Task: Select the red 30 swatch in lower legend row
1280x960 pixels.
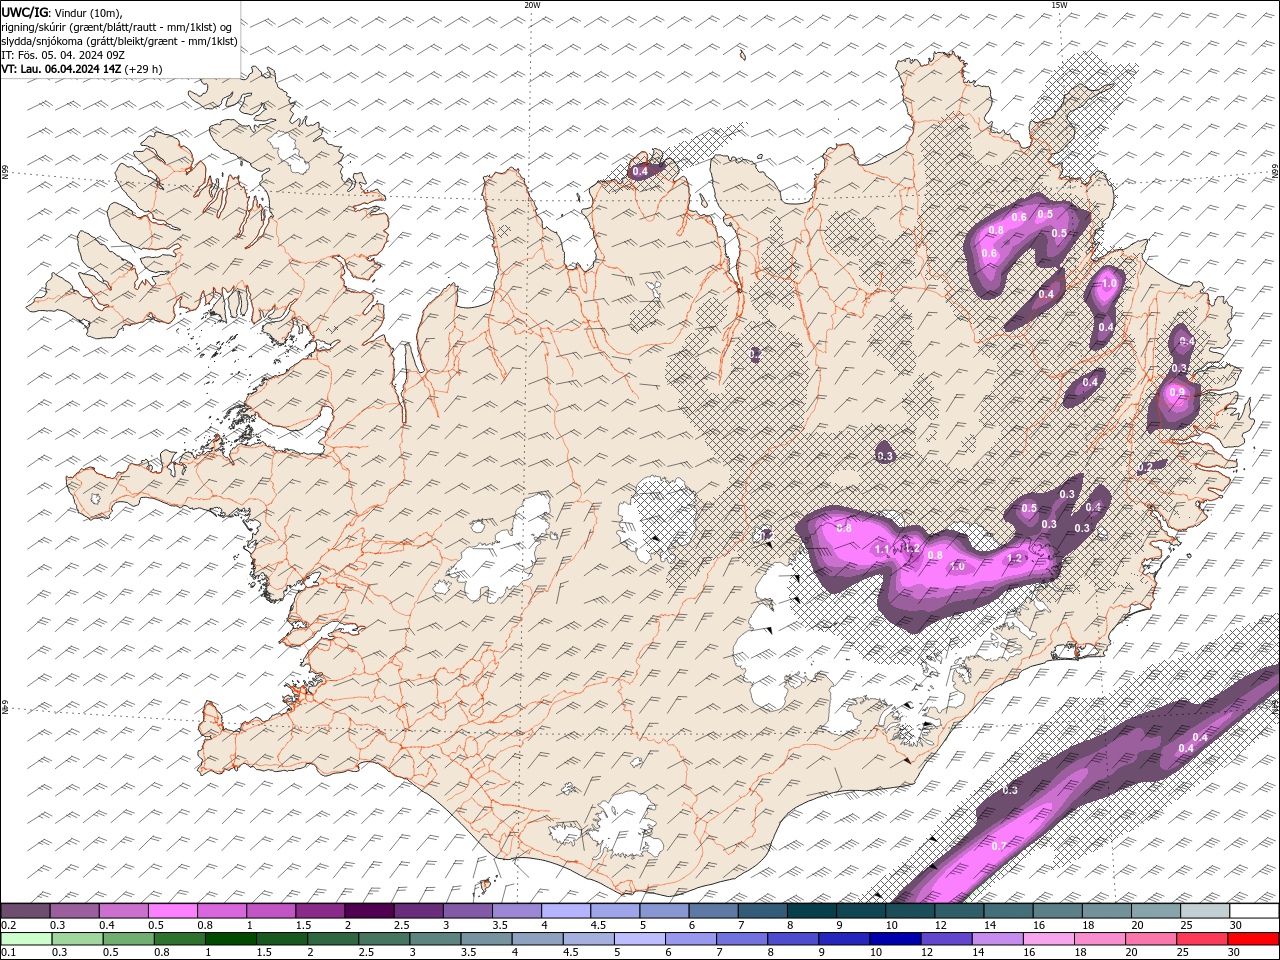Action: point(1254,939)
